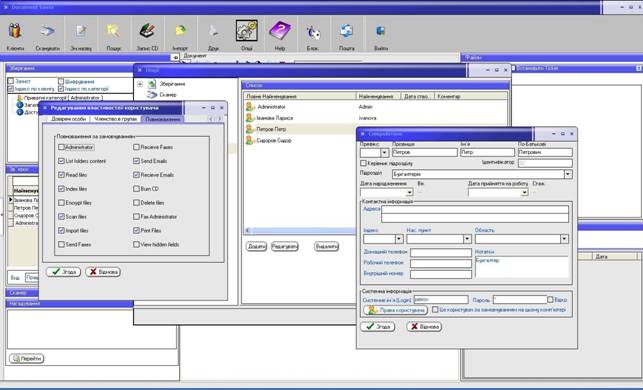Click the Додати button under employee list
The image size is (643, 390).
click(256, 246)
